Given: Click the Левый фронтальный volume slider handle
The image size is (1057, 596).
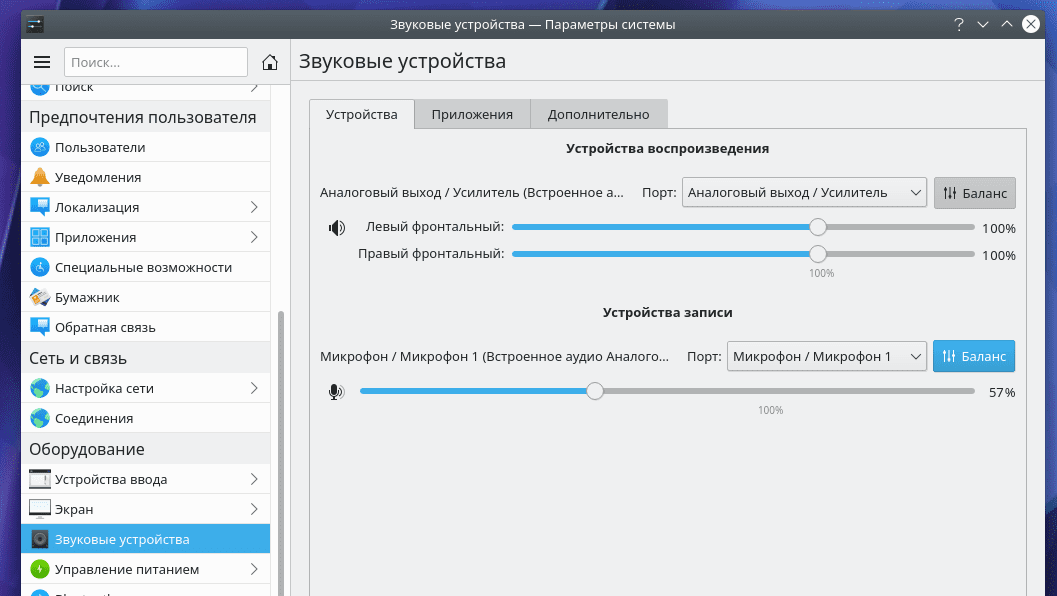Looking at the screenshot, I should click(818, 227).
